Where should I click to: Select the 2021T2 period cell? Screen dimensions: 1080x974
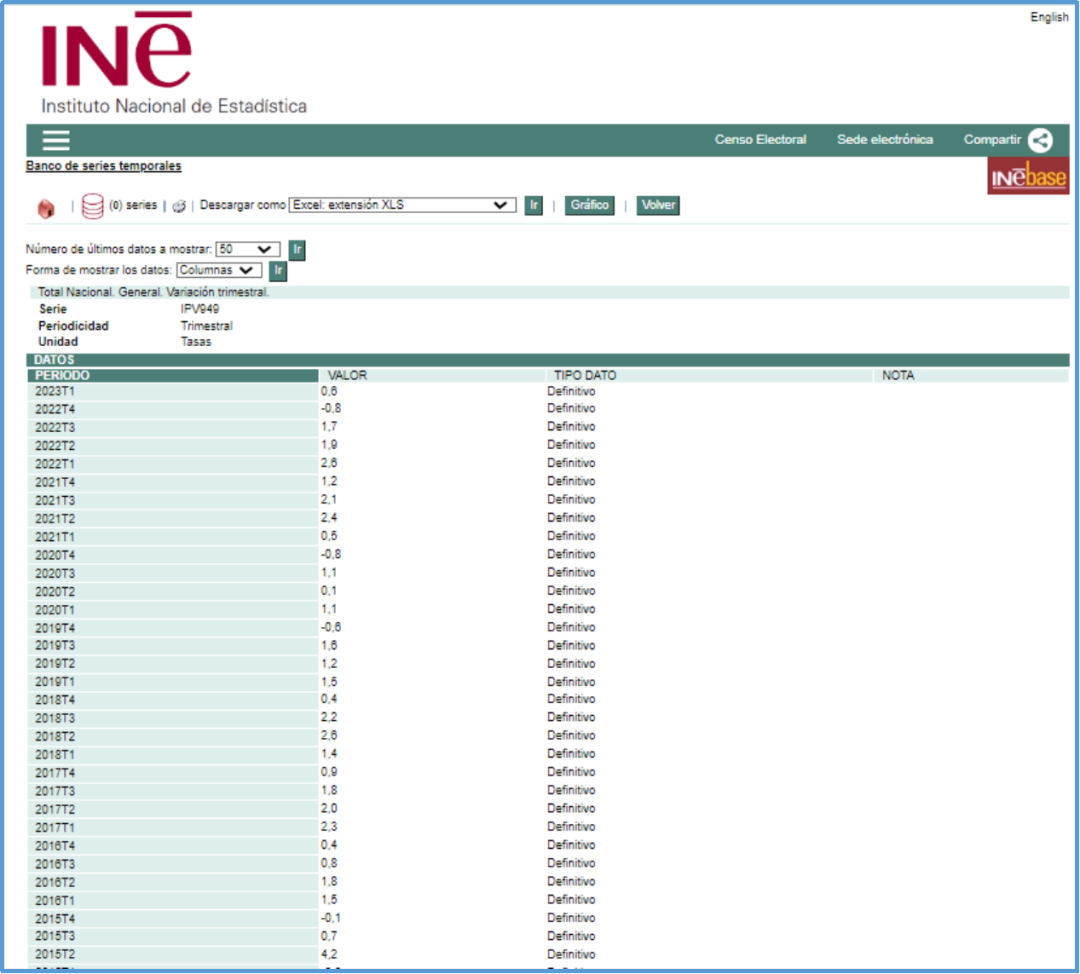pyautogui.click(x=173, y=519)
